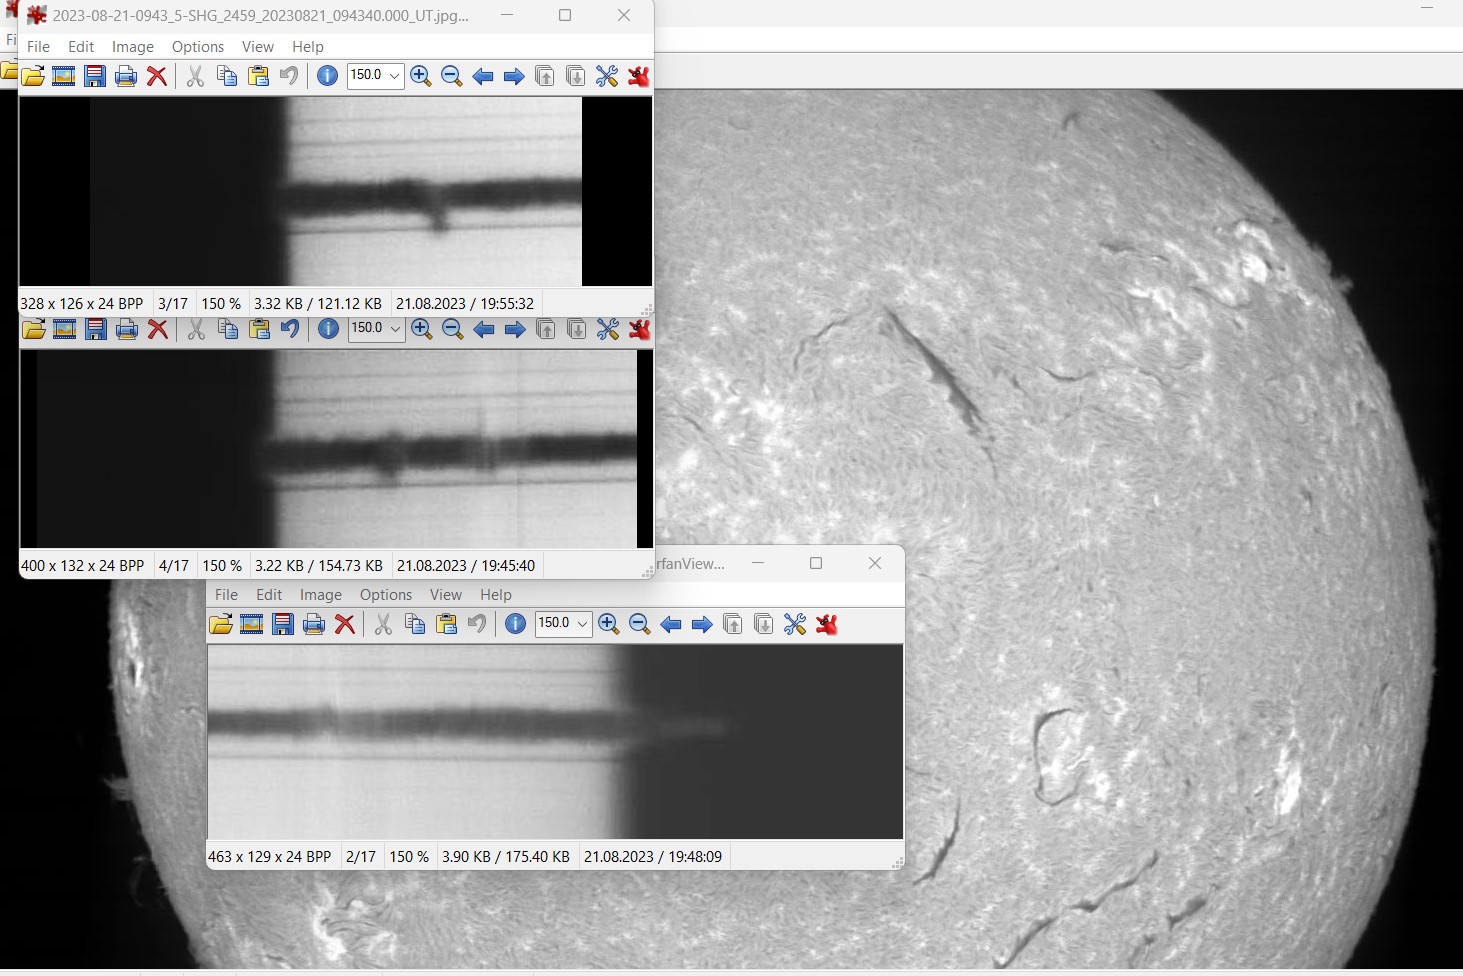Click Paste icon in the 2/17 window toolbar
1463x976 pixels.
[446, 625]
